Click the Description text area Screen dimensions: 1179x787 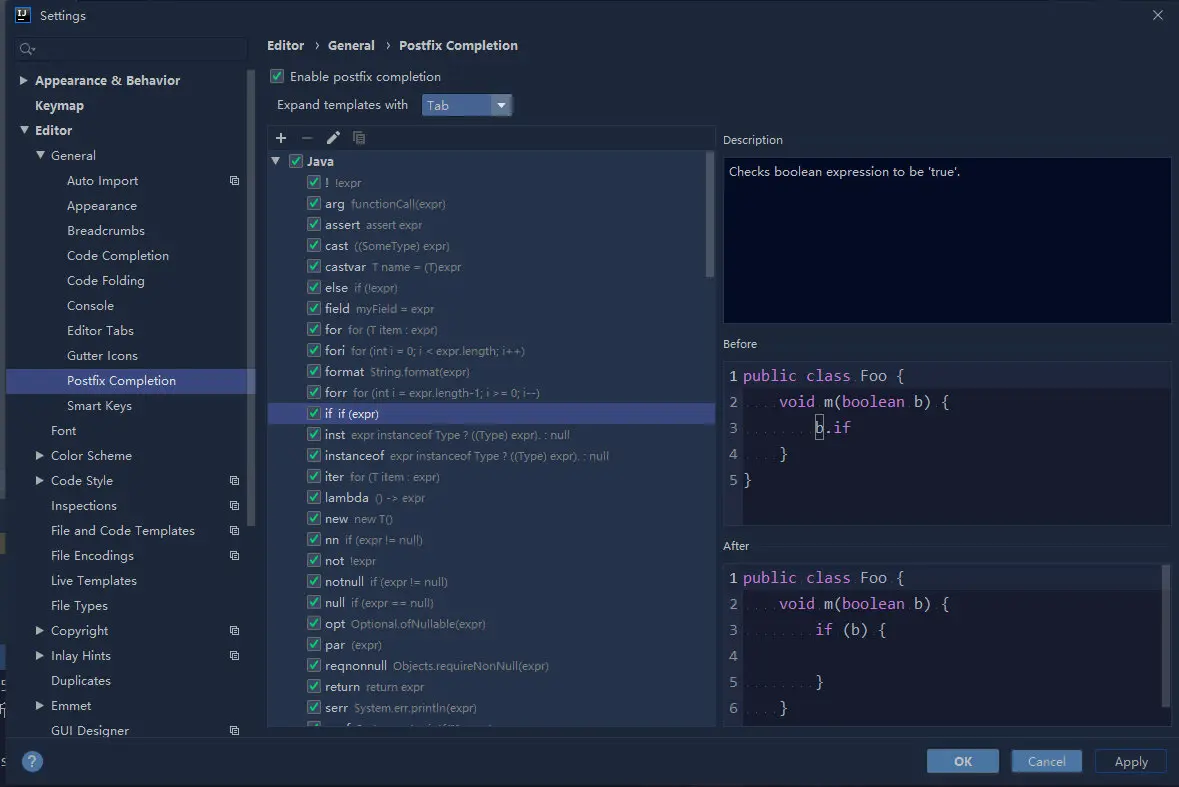click(x=947, y=240)
